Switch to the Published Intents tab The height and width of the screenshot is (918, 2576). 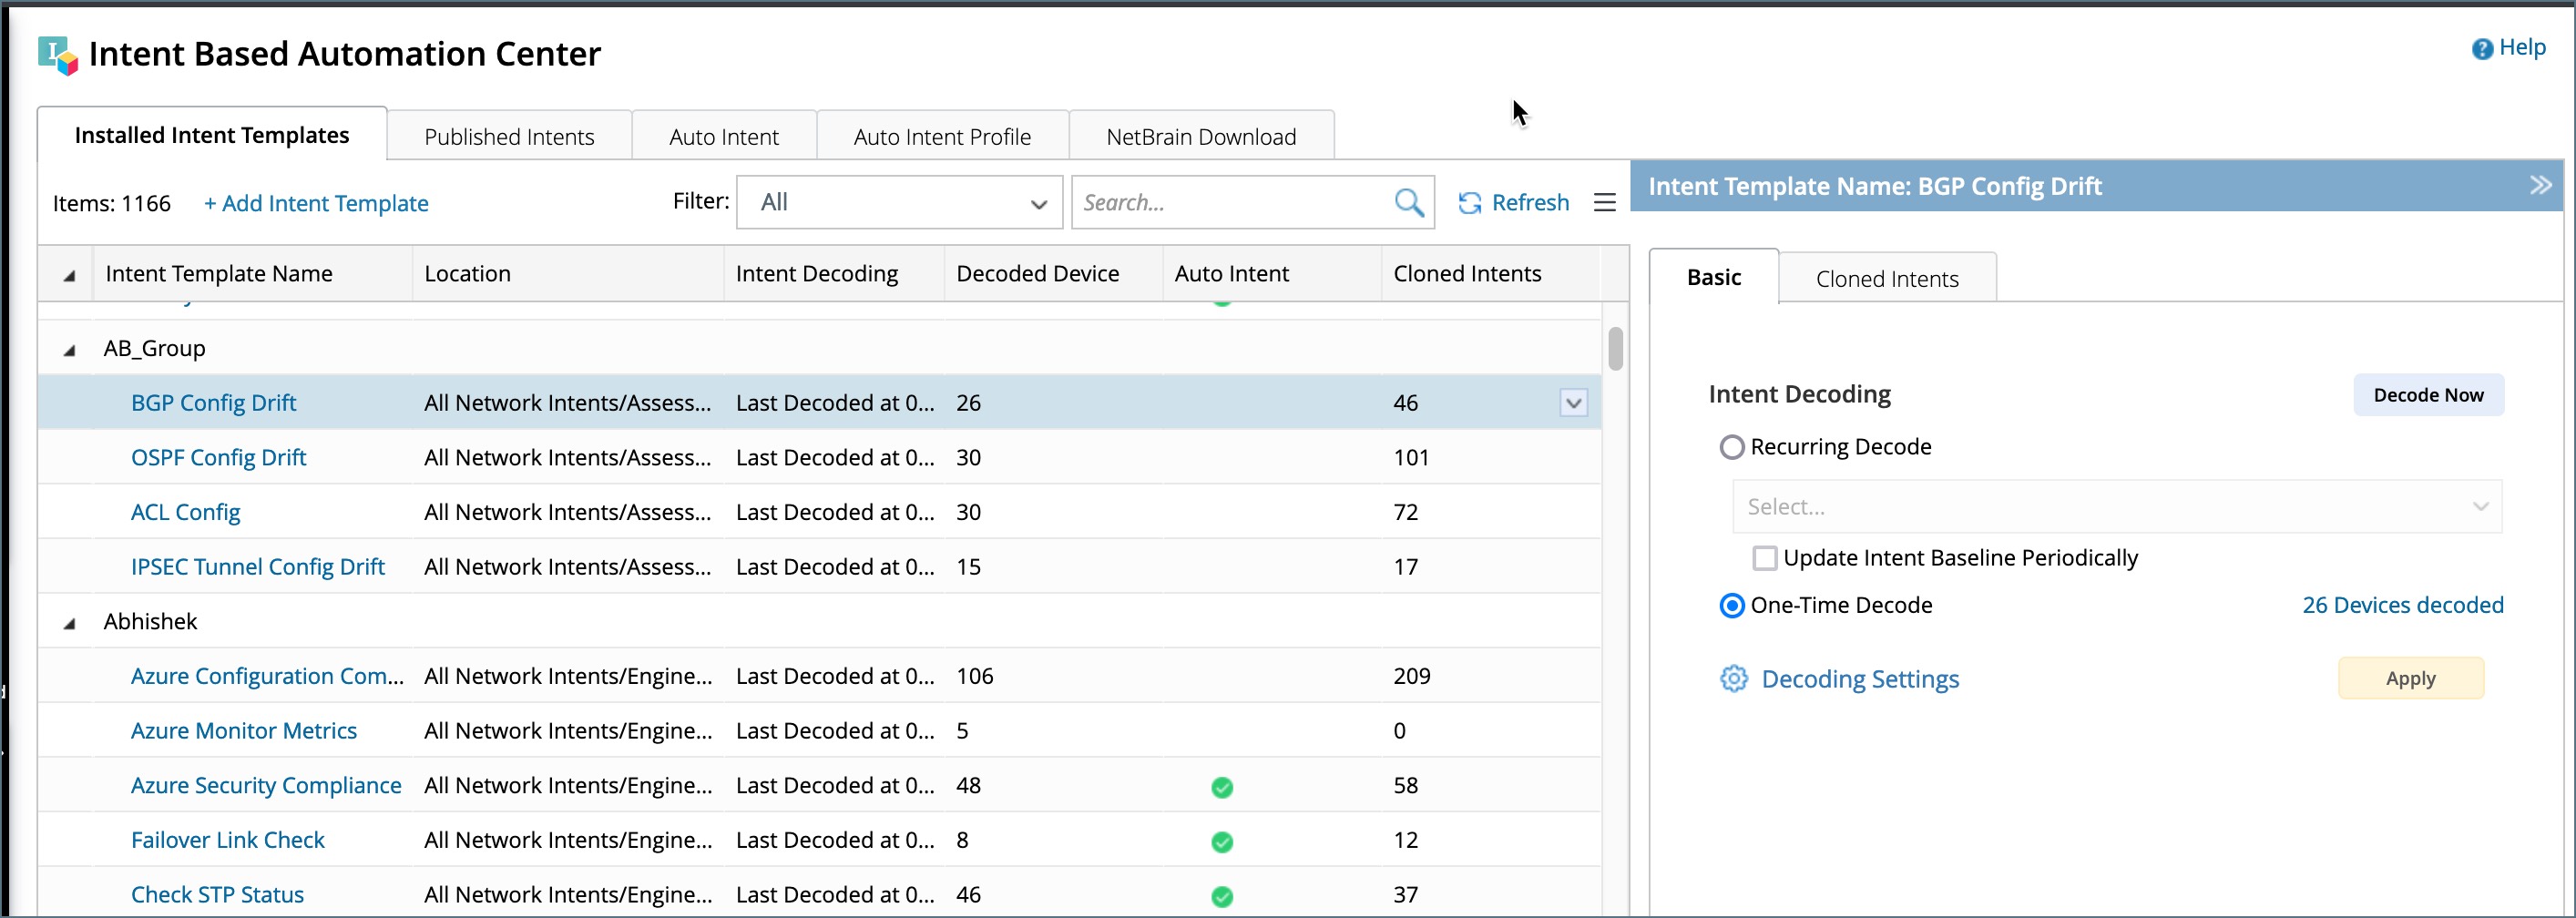tap(508, 137)
